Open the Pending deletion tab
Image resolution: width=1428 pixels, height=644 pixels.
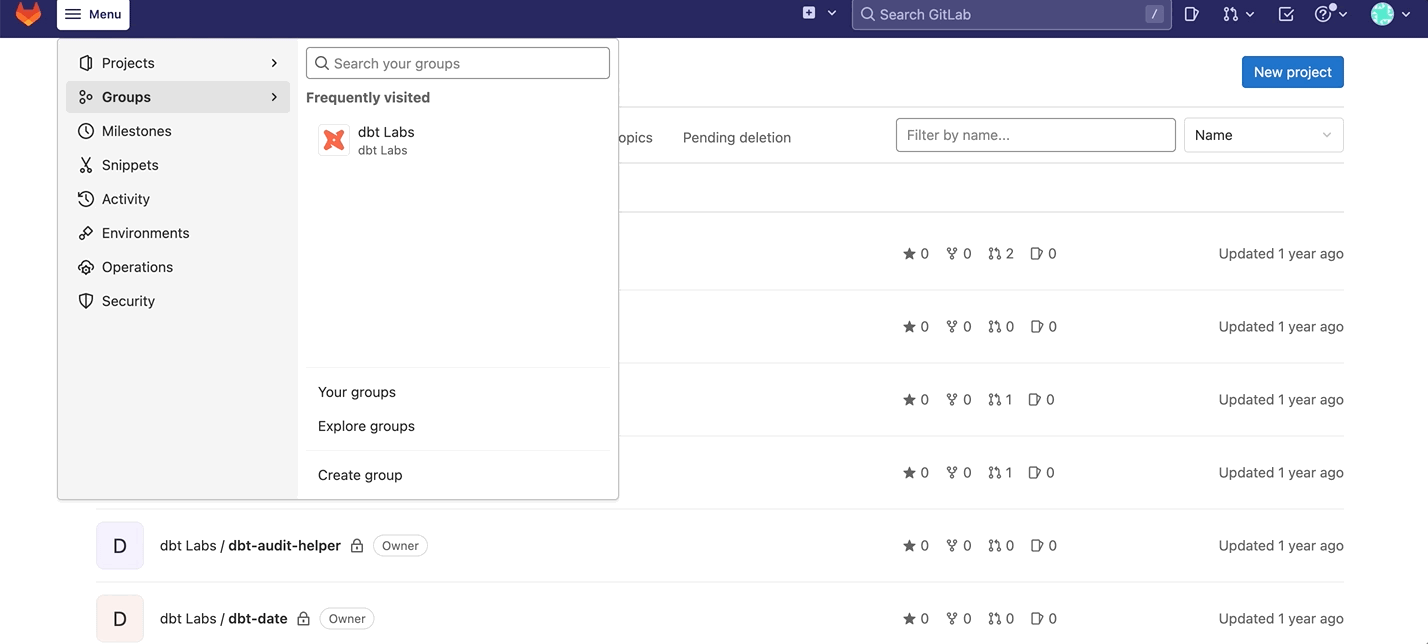click(736, 137)
